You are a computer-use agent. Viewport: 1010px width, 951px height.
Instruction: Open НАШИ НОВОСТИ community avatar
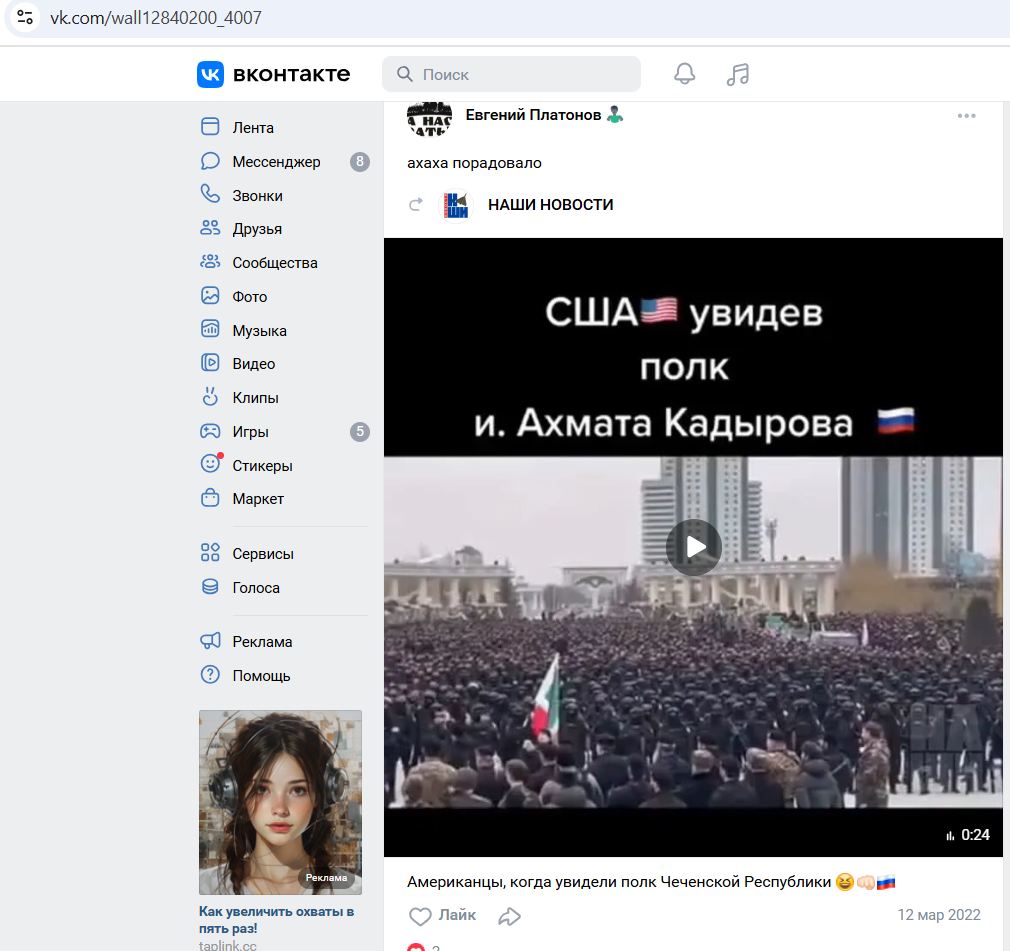coord(456,205)
